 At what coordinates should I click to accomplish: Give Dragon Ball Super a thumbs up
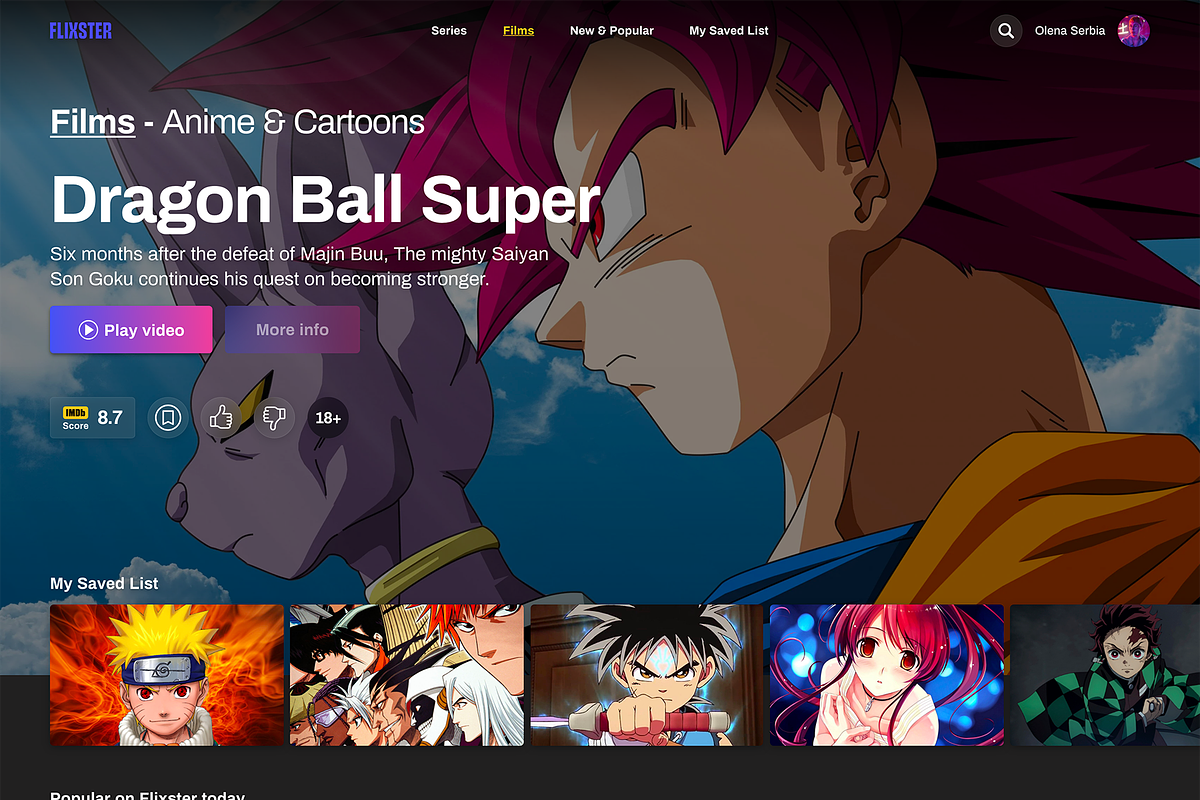click(x=221, y=418)
